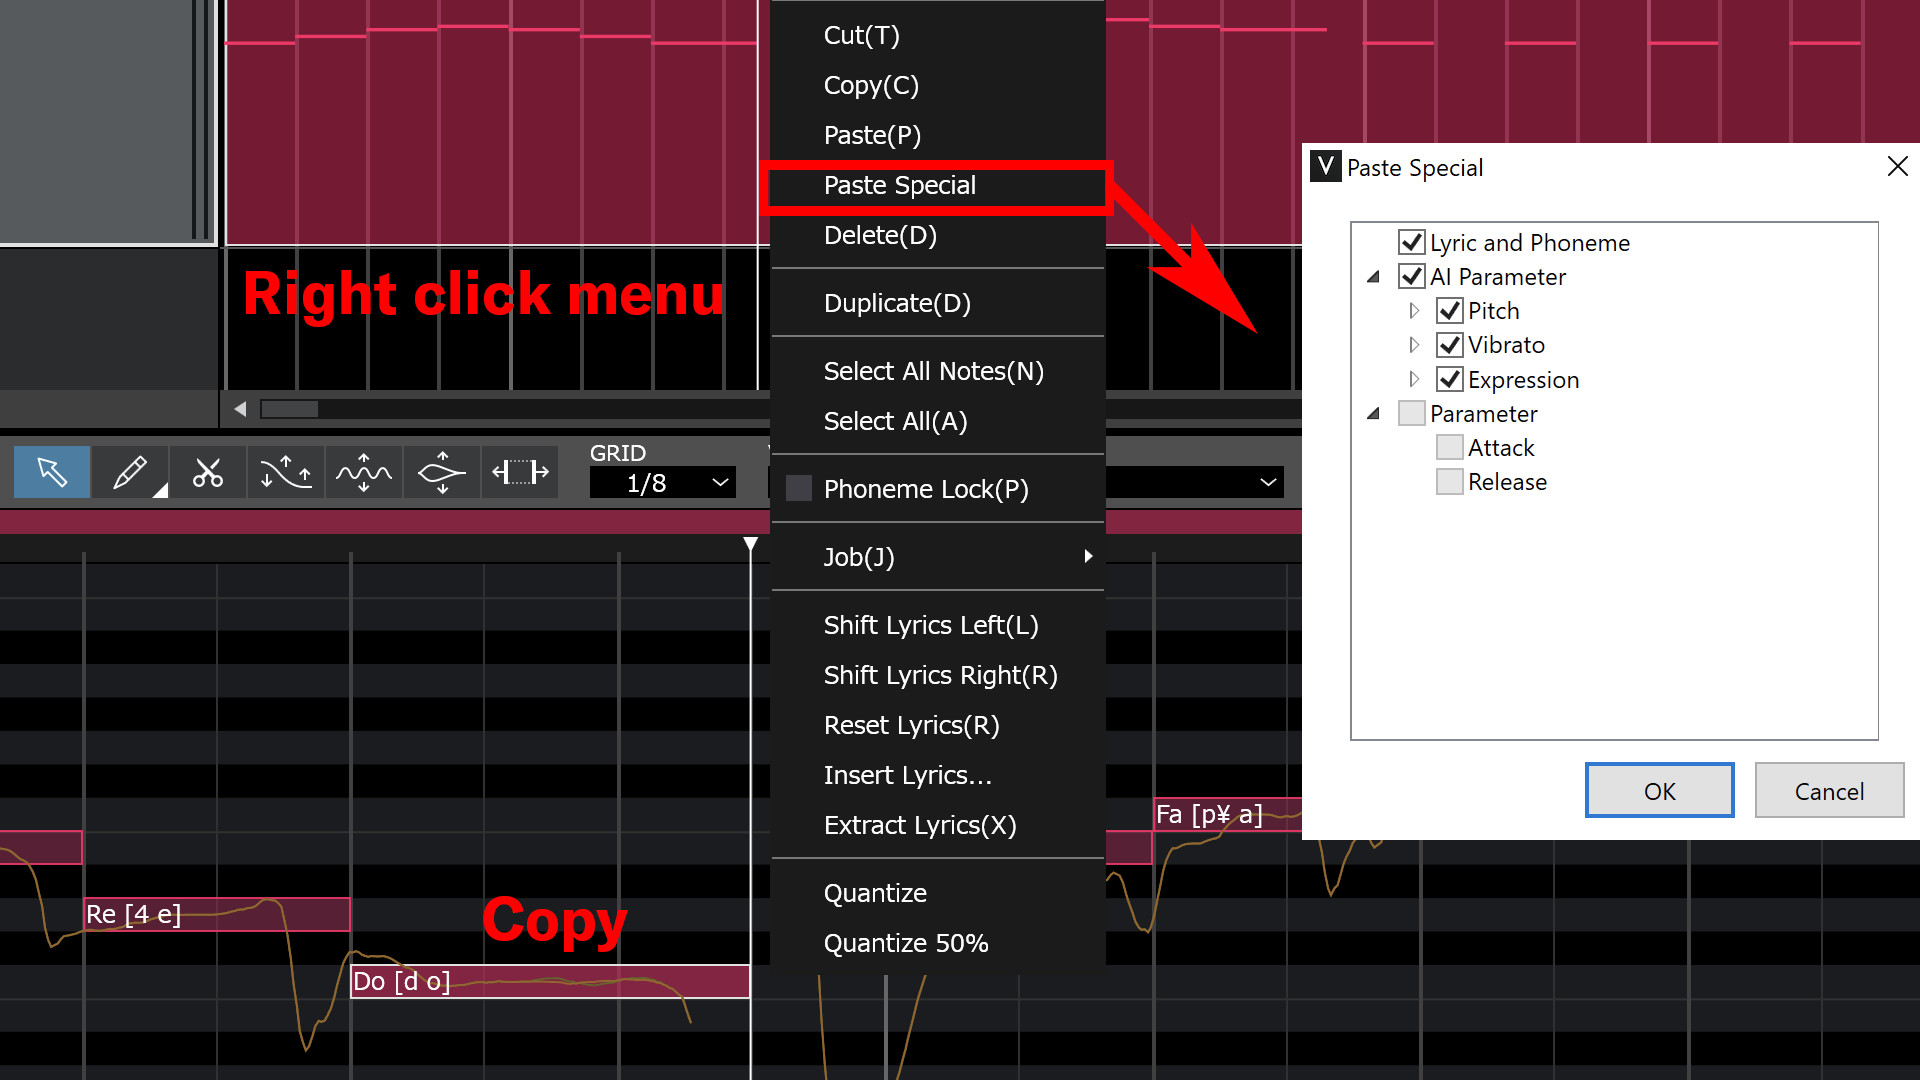This screenshot has height=1080, width=1920.
Task: Click the Do [d o] note
Action: click(550, 981)
